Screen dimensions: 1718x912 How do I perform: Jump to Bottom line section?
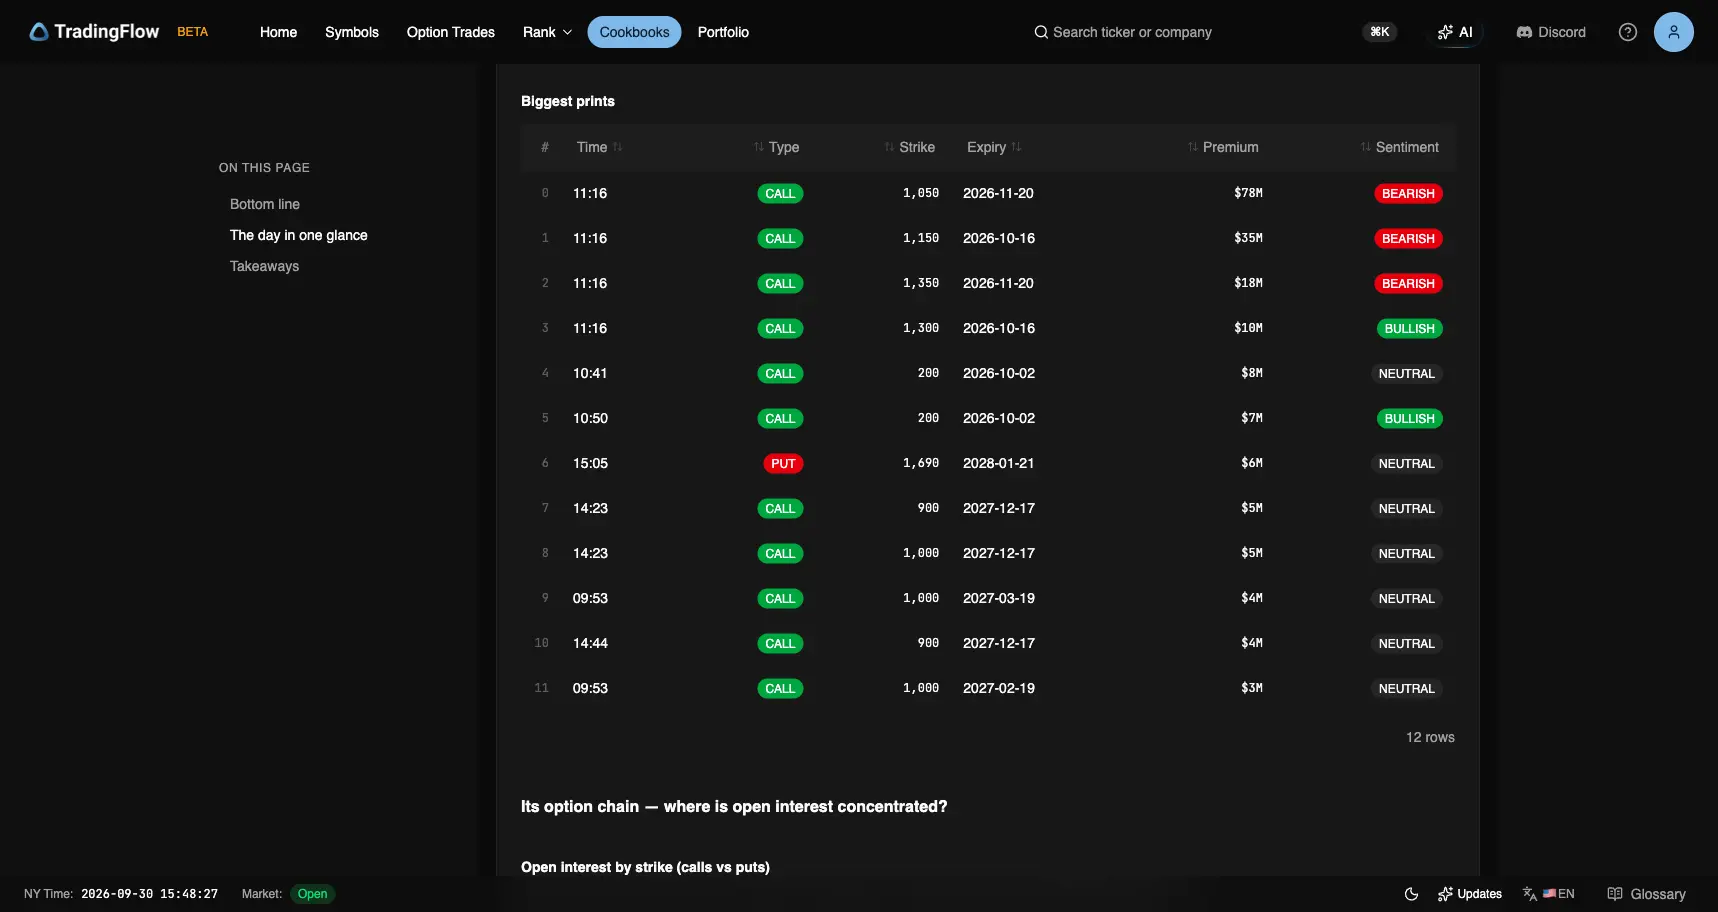265,204
